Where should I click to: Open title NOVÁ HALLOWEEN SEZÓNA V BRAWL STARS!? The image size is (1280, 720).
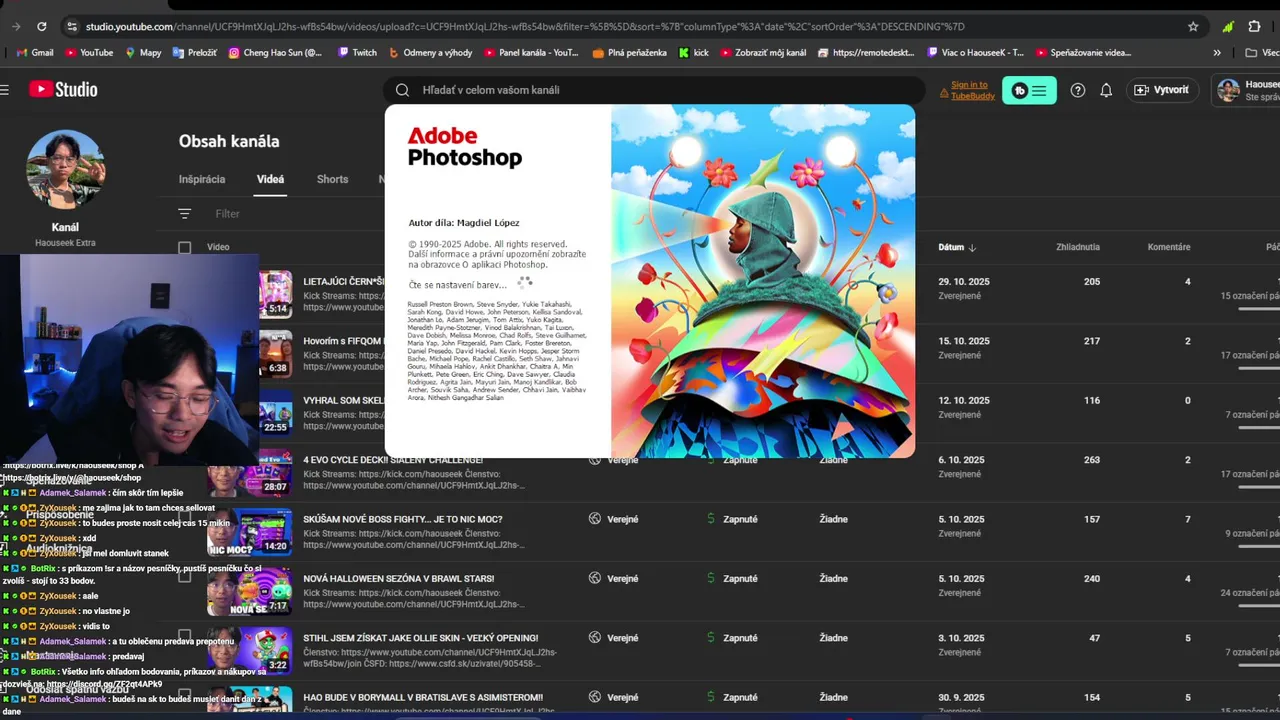click(x=398, y=578)
